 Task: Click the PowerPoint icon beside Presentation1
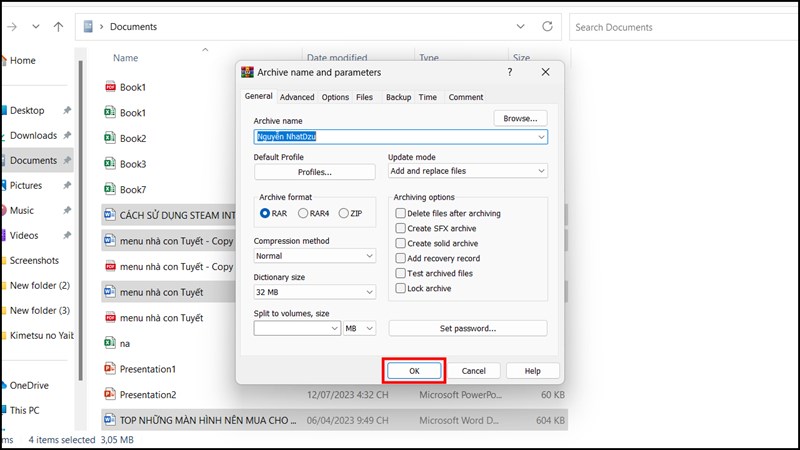110,368
